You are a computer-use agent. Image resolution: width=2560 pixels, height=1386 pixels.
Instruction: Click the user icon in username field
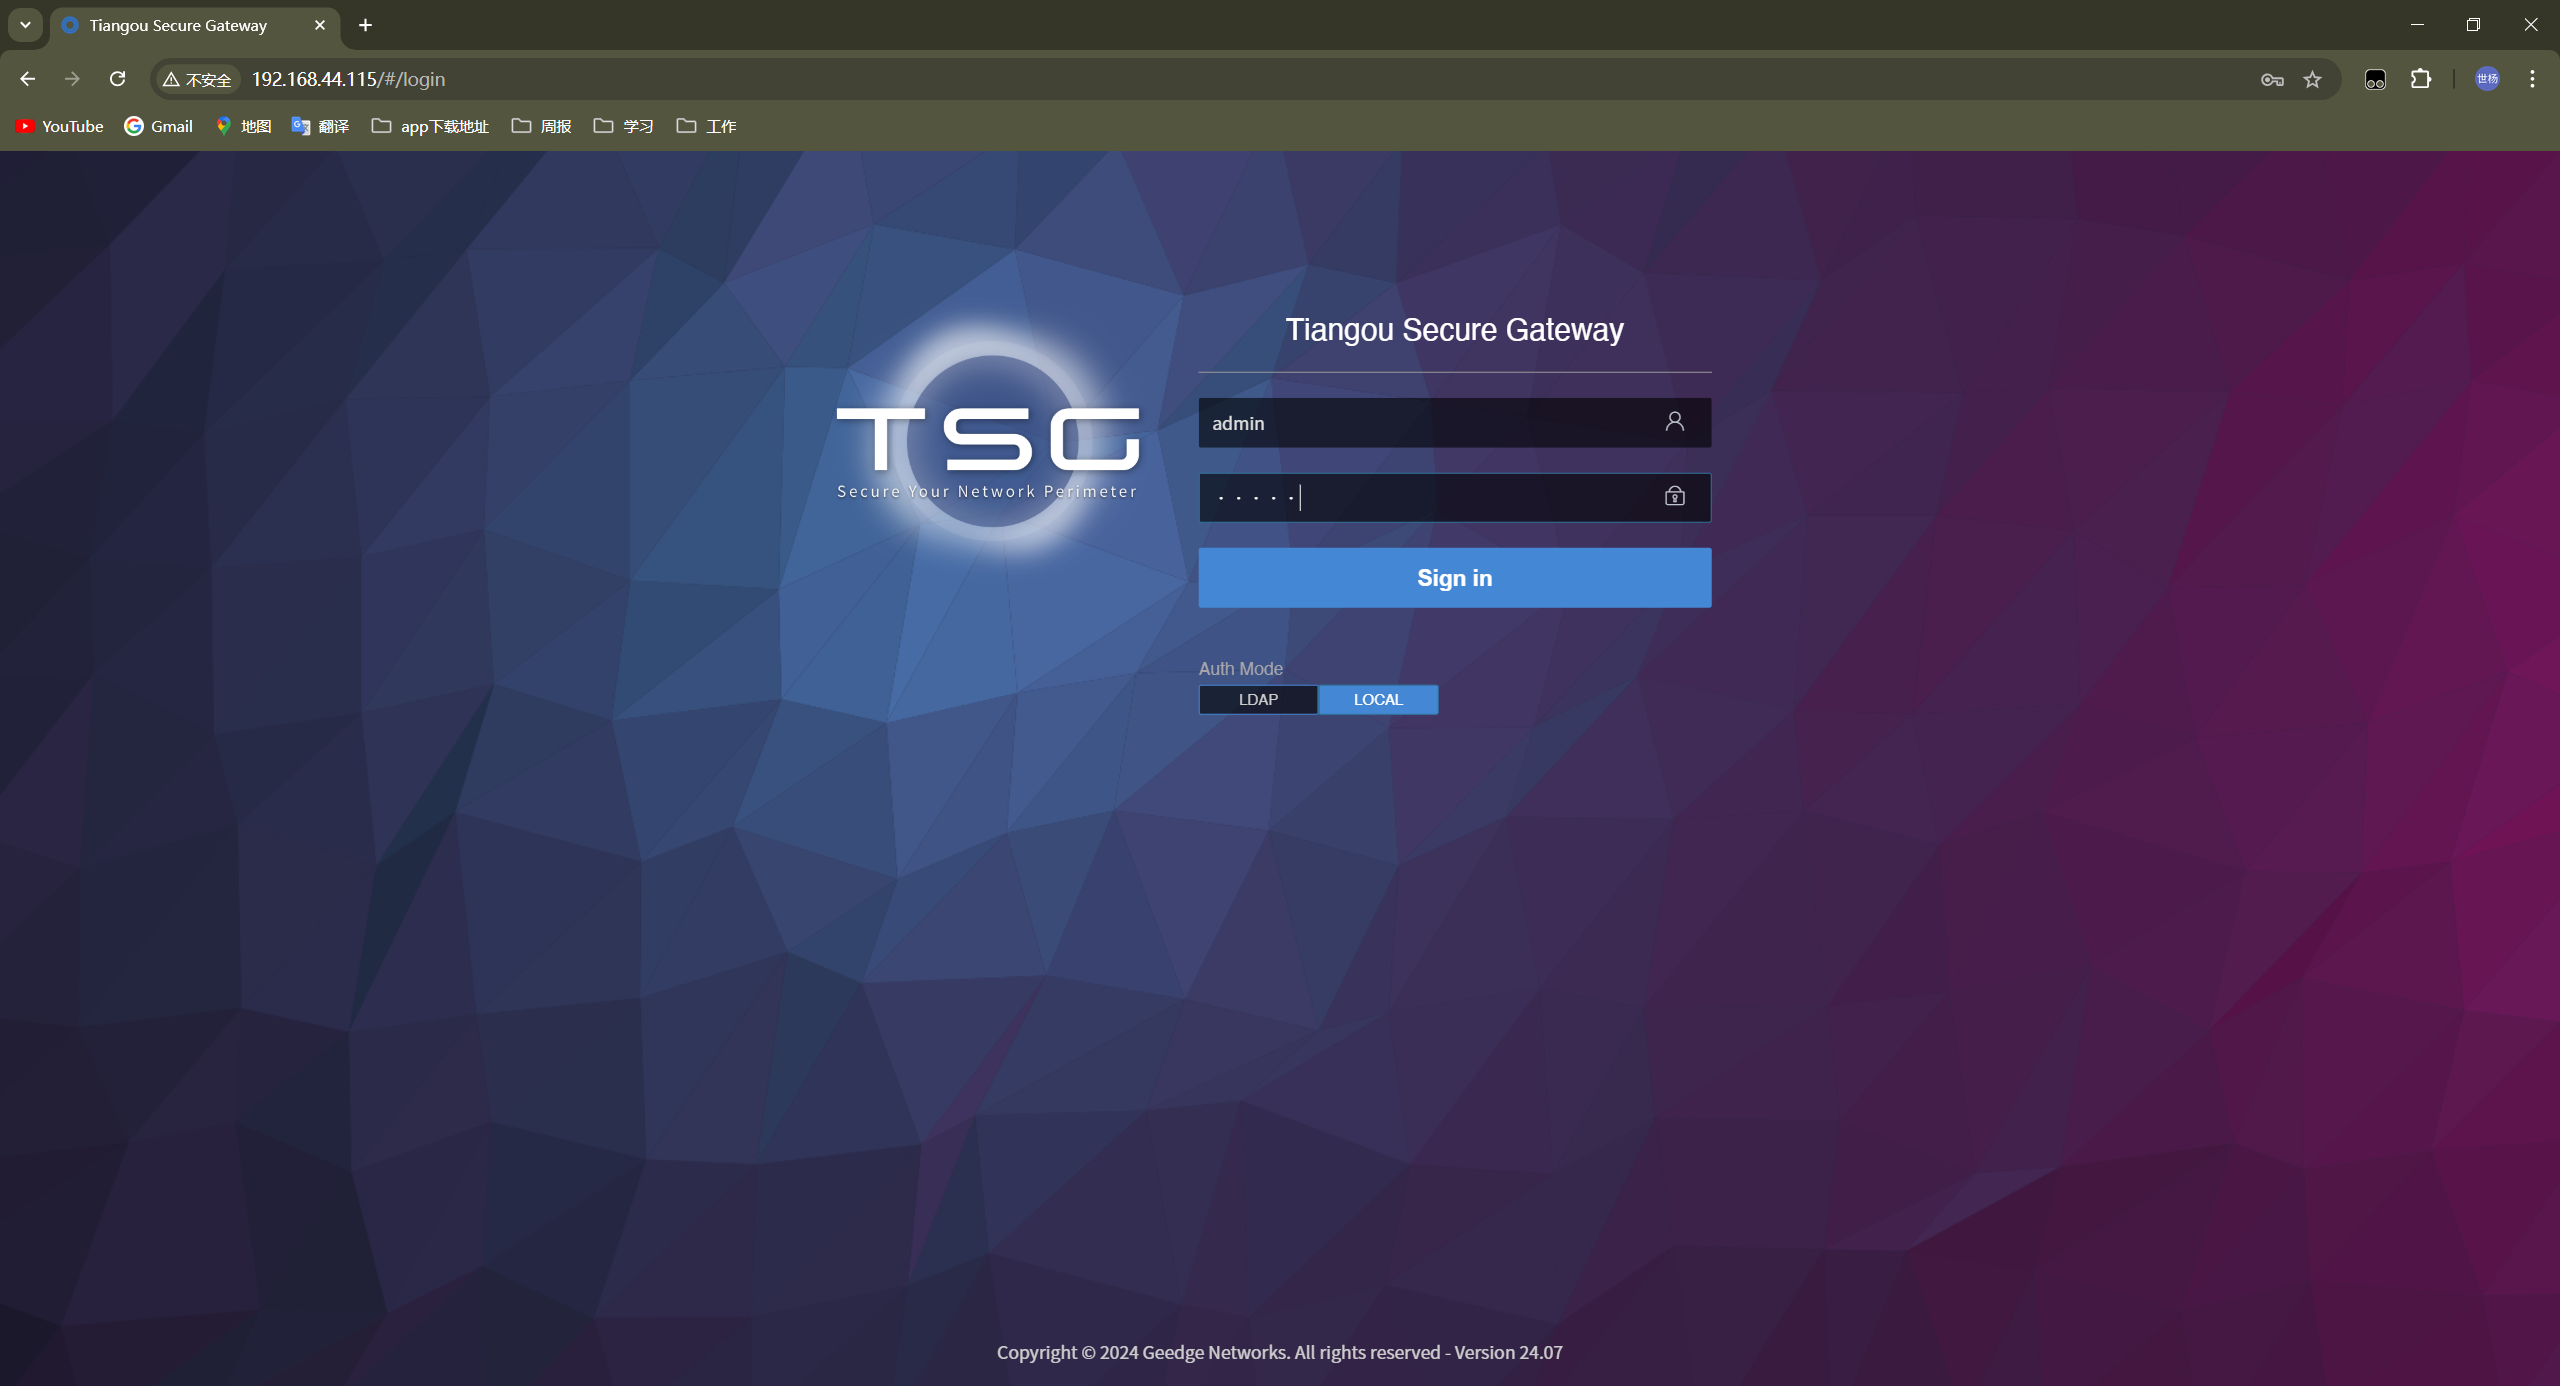click(x=1674, y=422)
